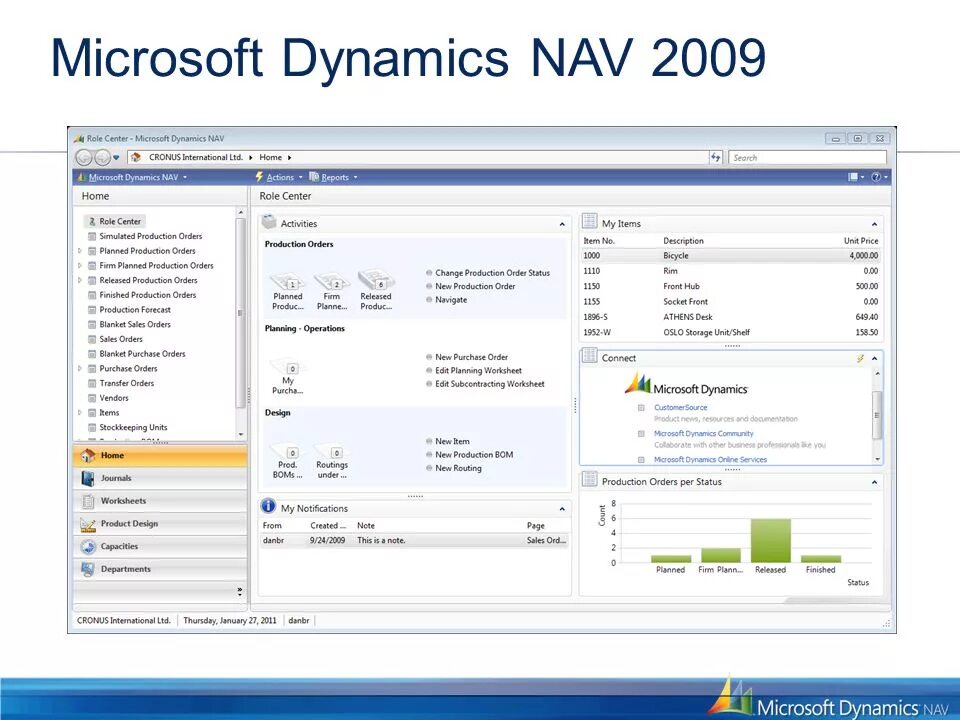Open Production Forecast in navigation tree
Screen dimensions: 960x720
click(x=135, y=310)
